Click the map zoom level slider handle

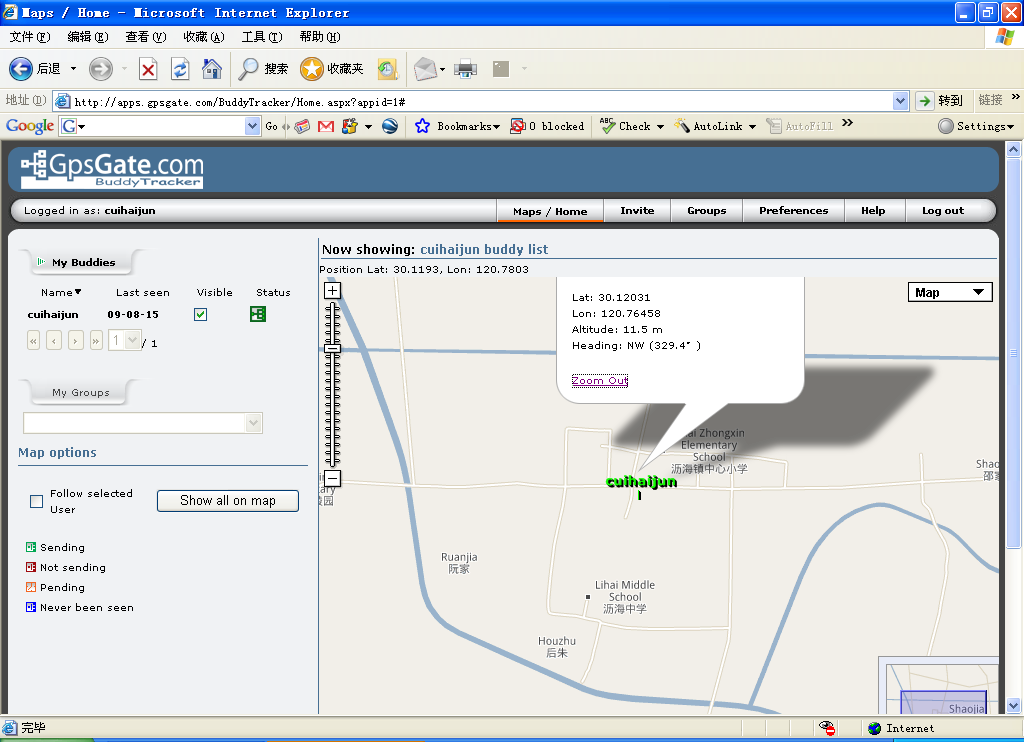[332, 348]
